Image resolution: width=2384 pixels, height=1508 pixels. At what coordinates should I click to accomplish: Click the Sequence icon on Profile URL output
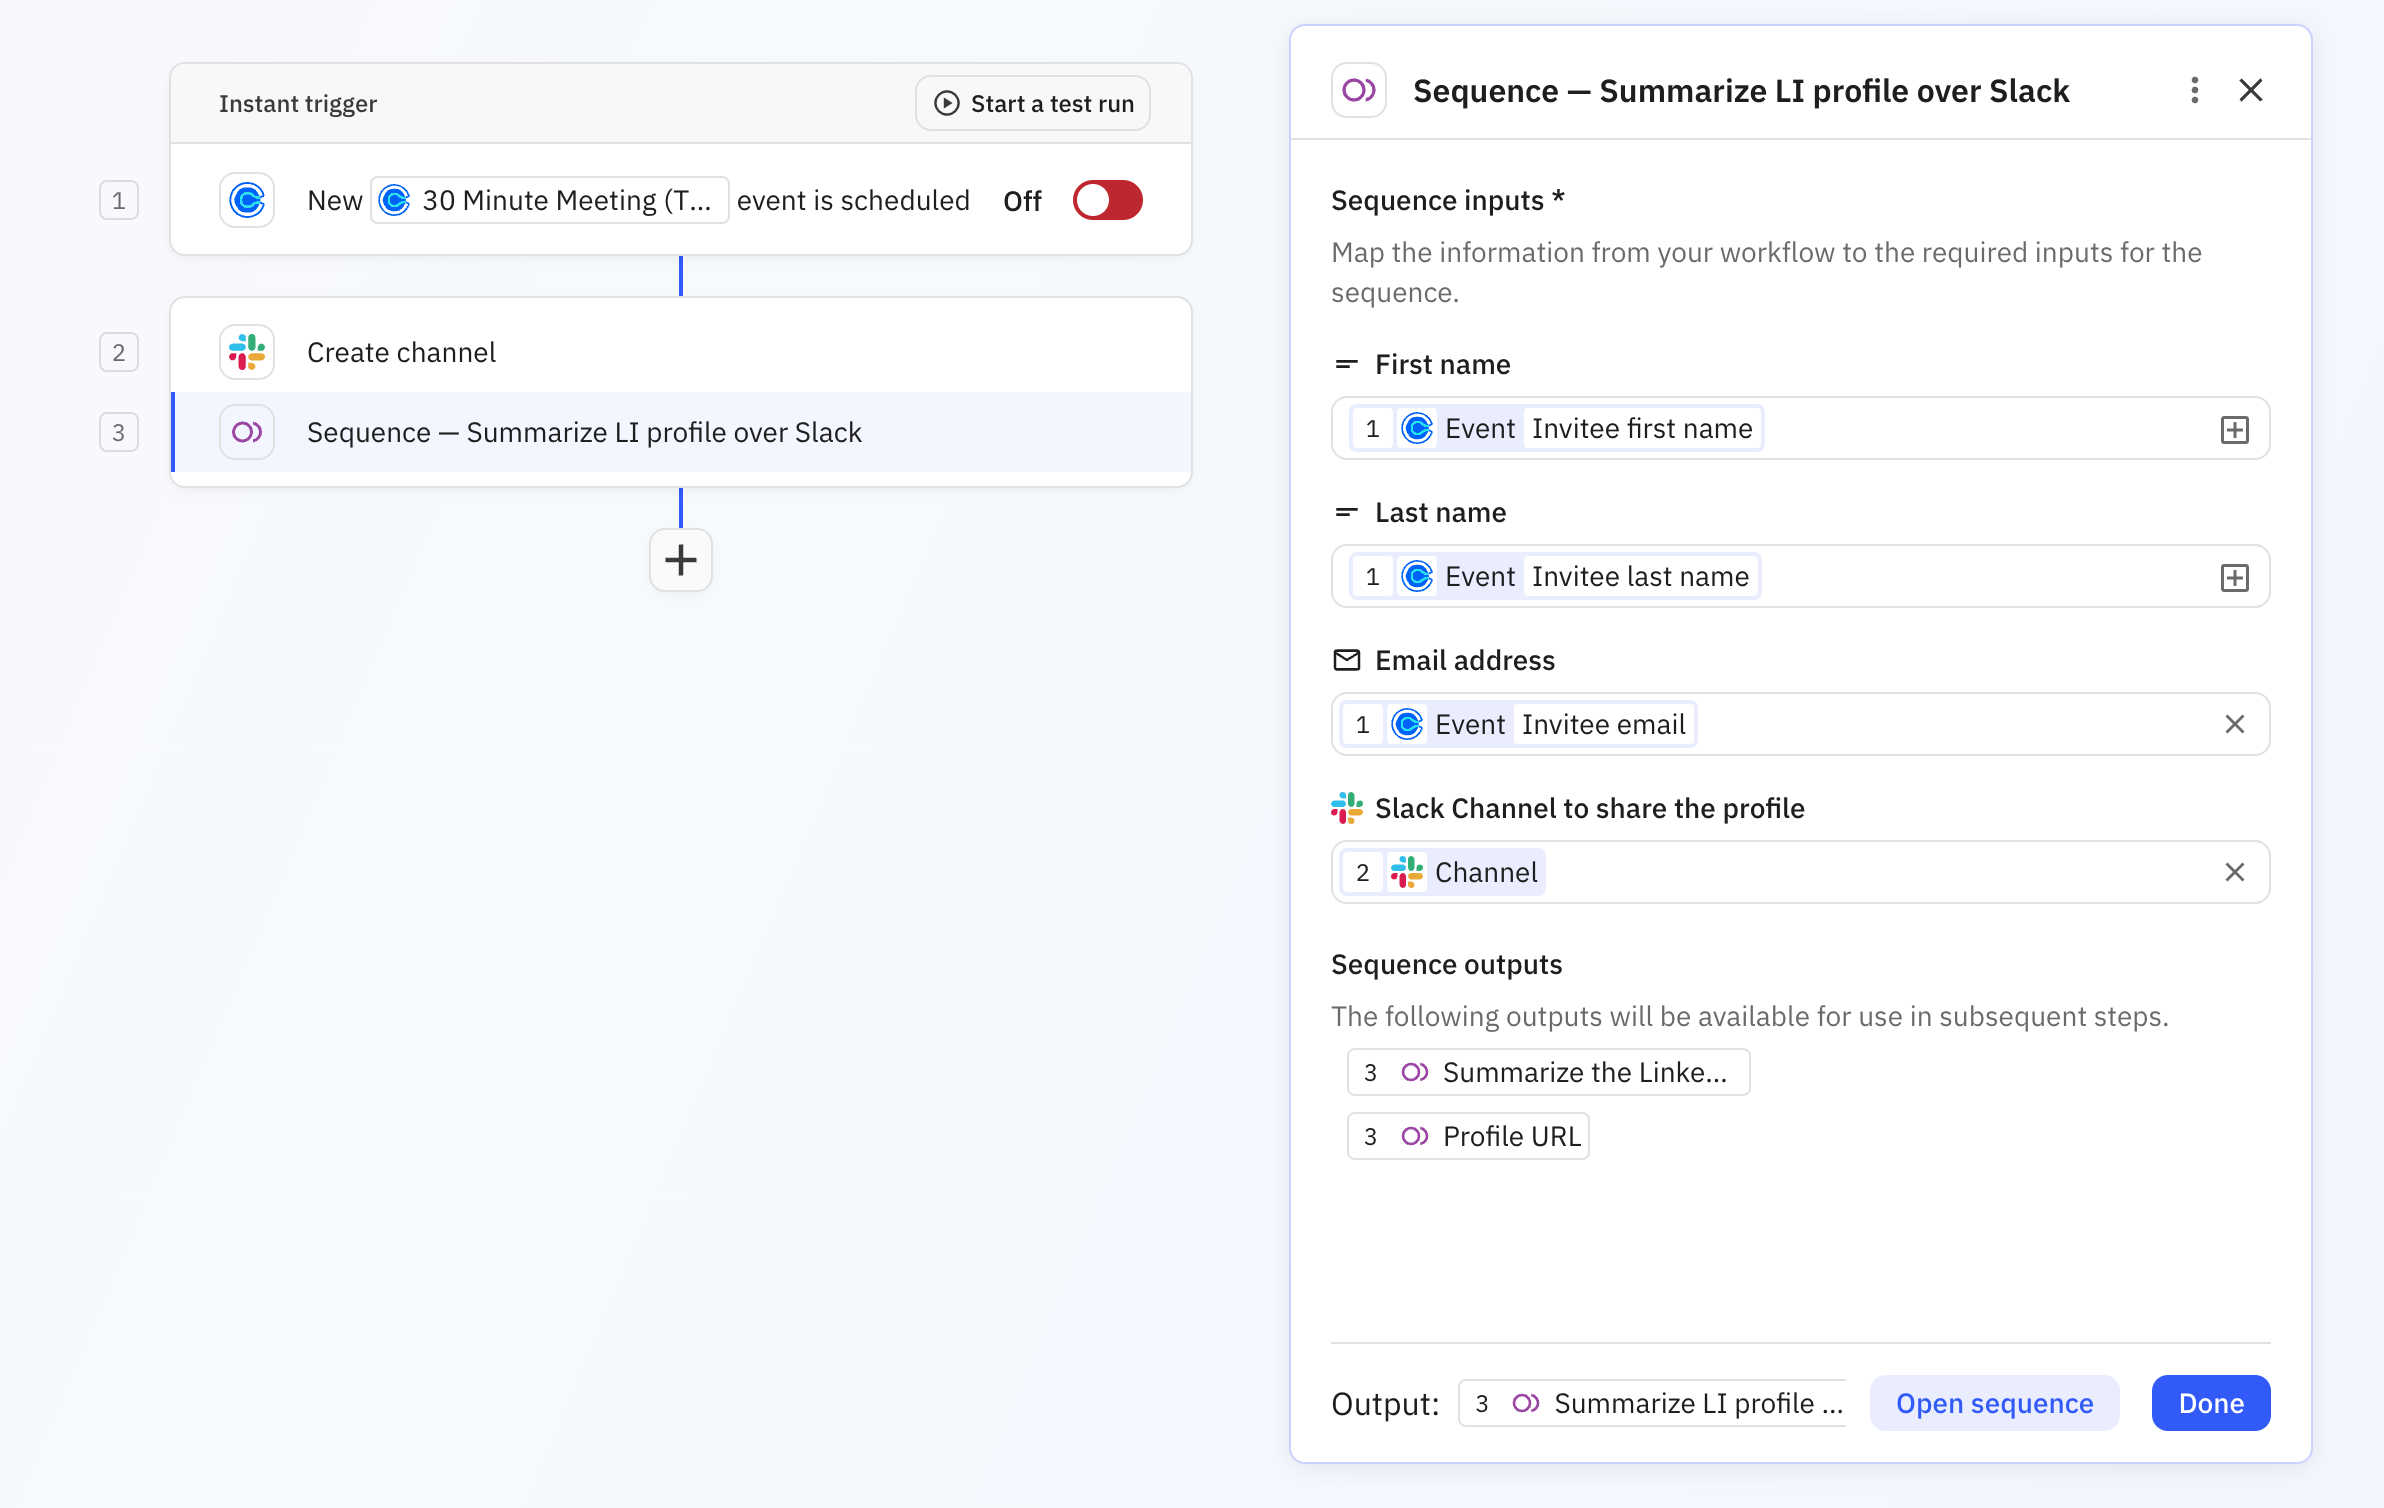click(x=1416, y=1136)
